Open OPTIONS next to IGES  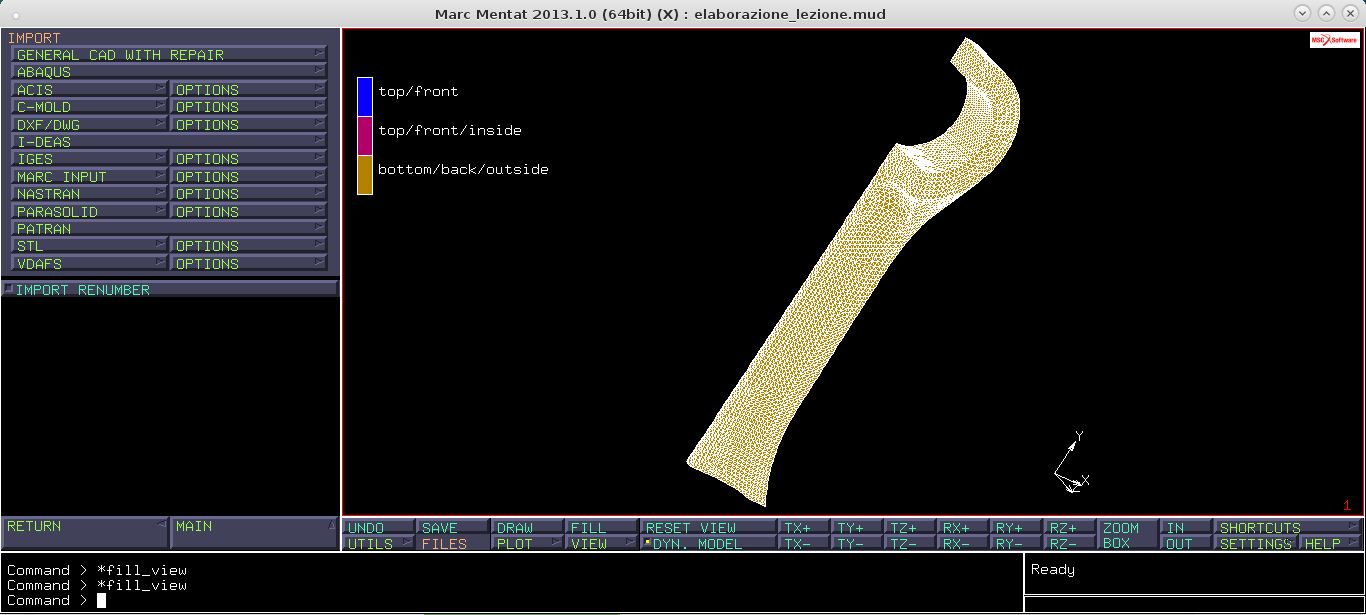[249, 159]
